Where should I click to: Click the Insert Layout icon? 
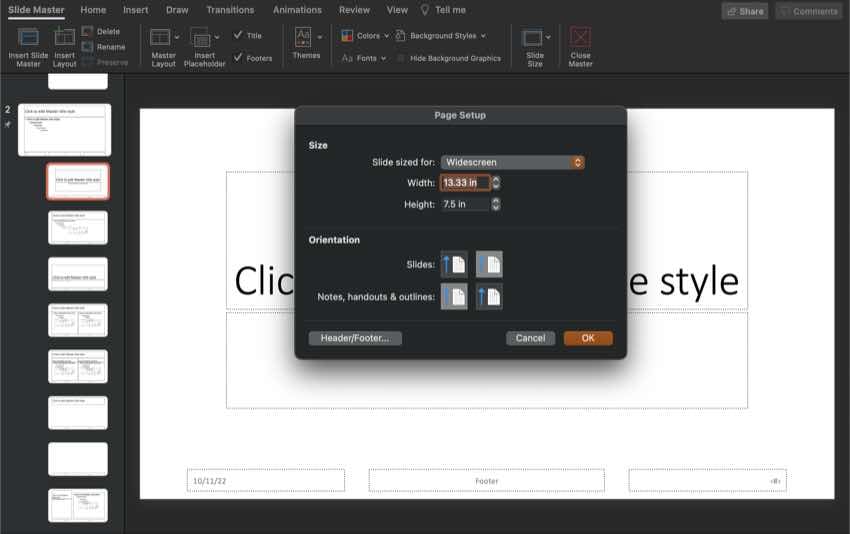(64, 38)
